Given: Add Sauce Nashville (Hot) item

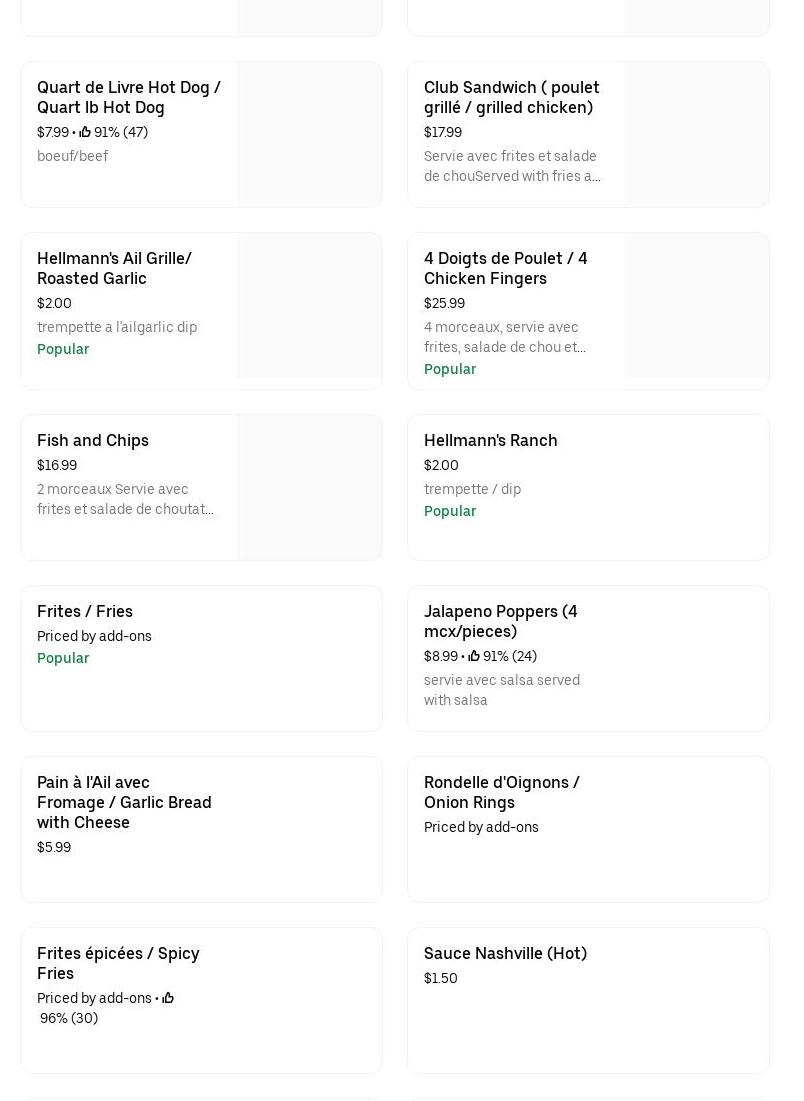Looking at the screenshot, I should tap(505, 953).
